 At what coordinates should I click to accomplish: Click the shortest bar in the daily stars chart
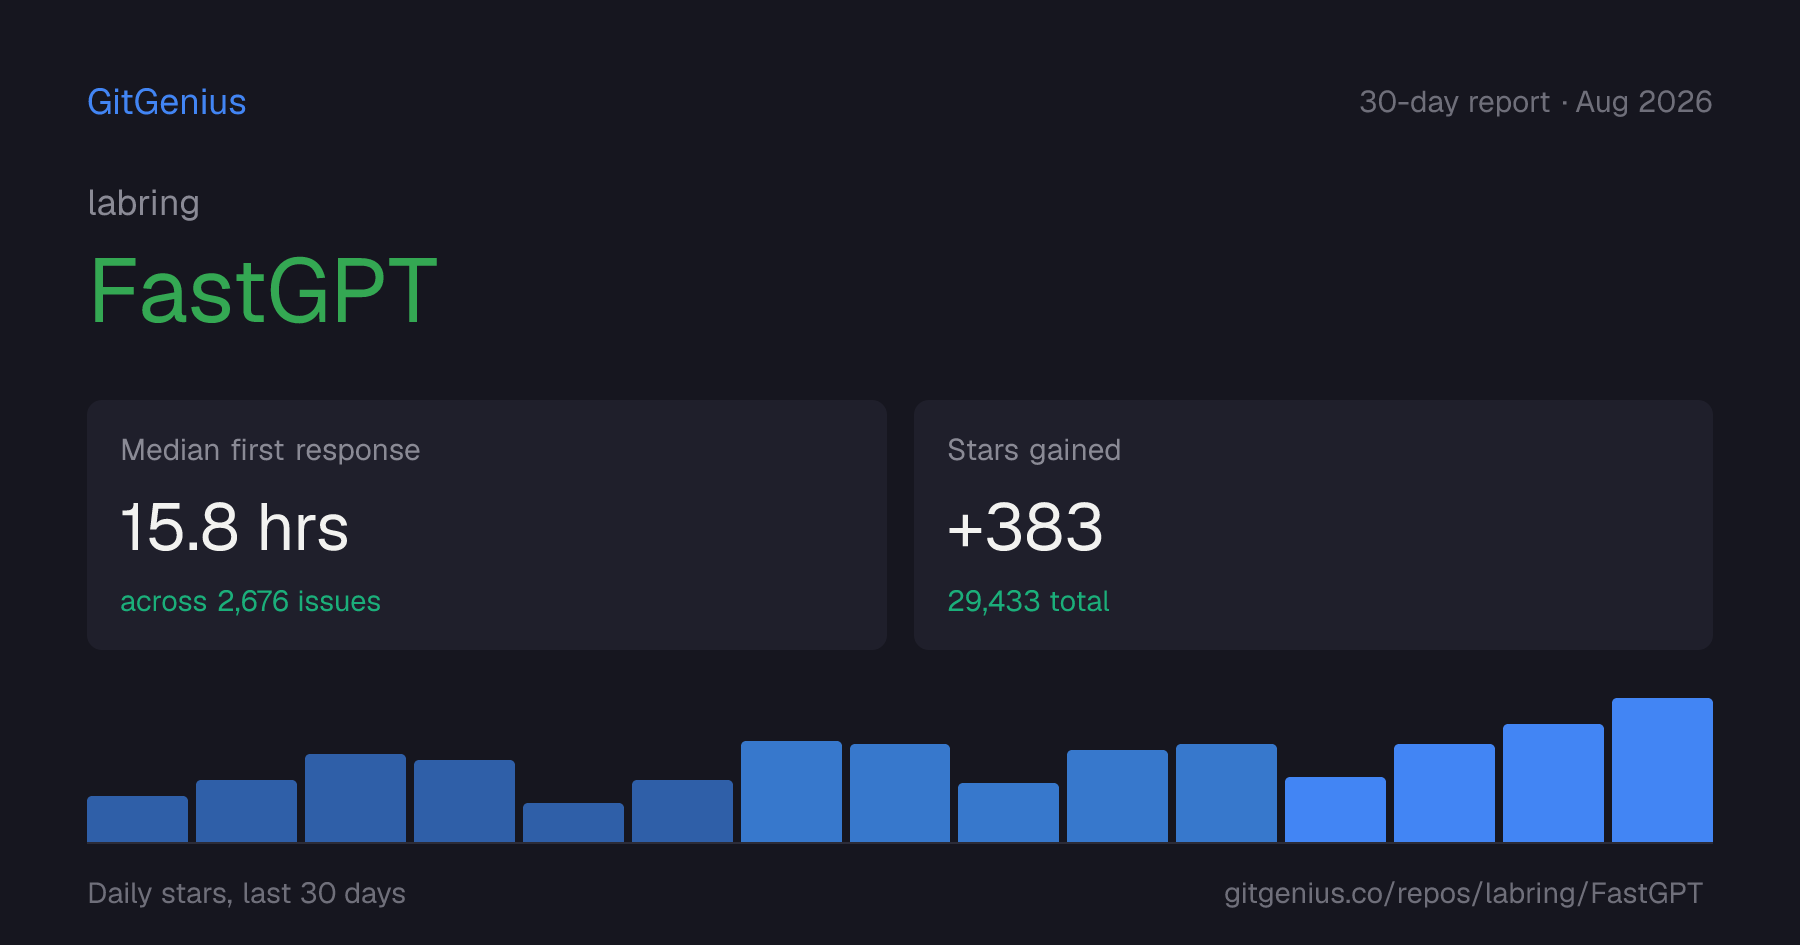pyautogui.click(x=573, y=822)
